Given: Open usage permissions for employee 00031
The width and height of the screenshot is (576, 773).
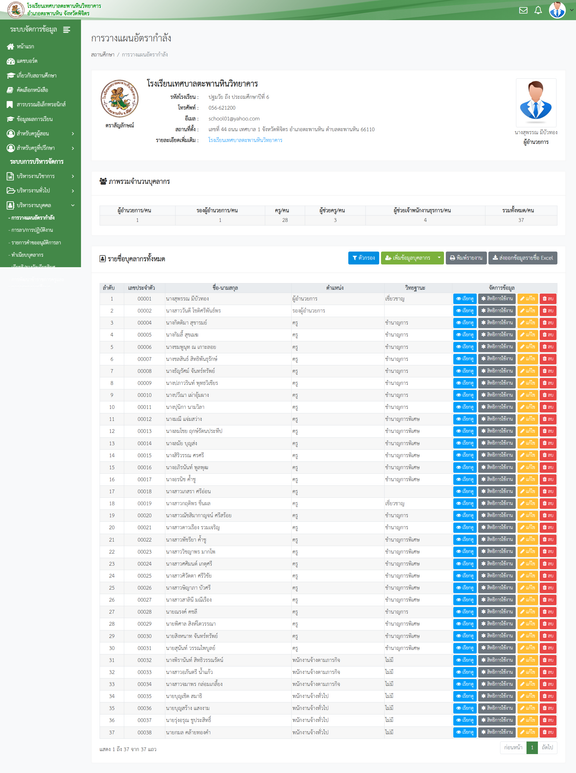Looking at the screenshot, I should click(497, 648).
